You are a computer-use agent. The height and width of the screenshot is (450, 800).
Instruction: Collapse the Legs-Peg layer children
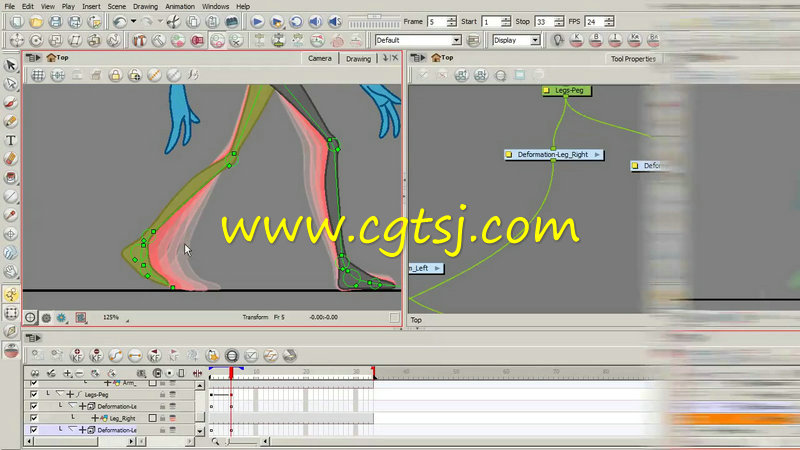(60, 394)
